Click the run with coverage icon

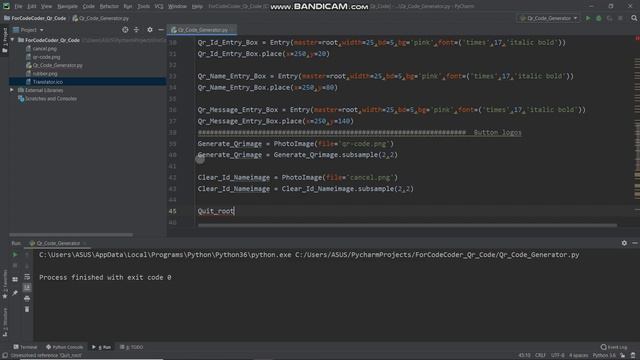click(x=609, y=18)
